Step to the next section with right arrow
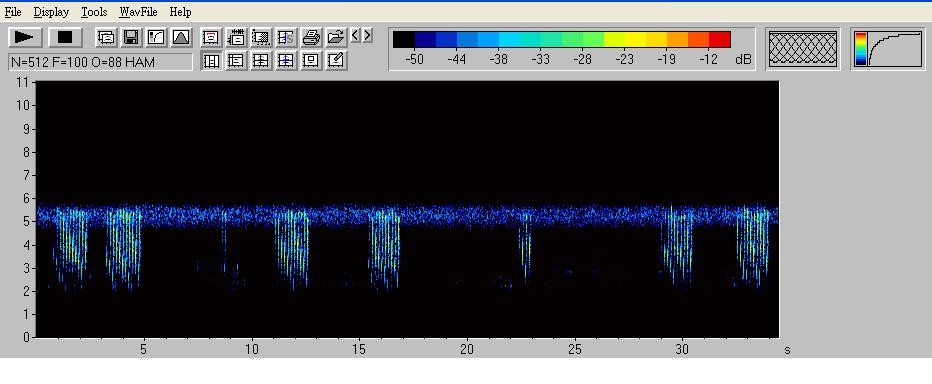This screenshot has height=384, width=932. (x=367, y=36)
